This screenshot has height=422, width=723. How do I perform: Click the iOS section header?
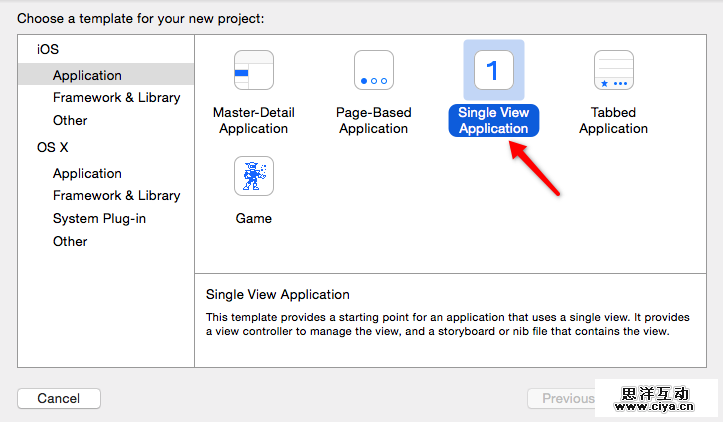pyautogui.click(x=48, y=49)
